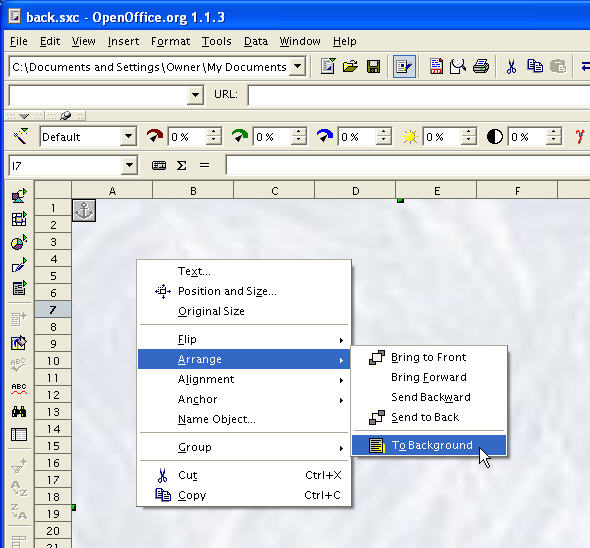Viewport: 590px width, 548px height.
Task: Open the View menu
Action: pyautogui.click(x=84, y=41)
